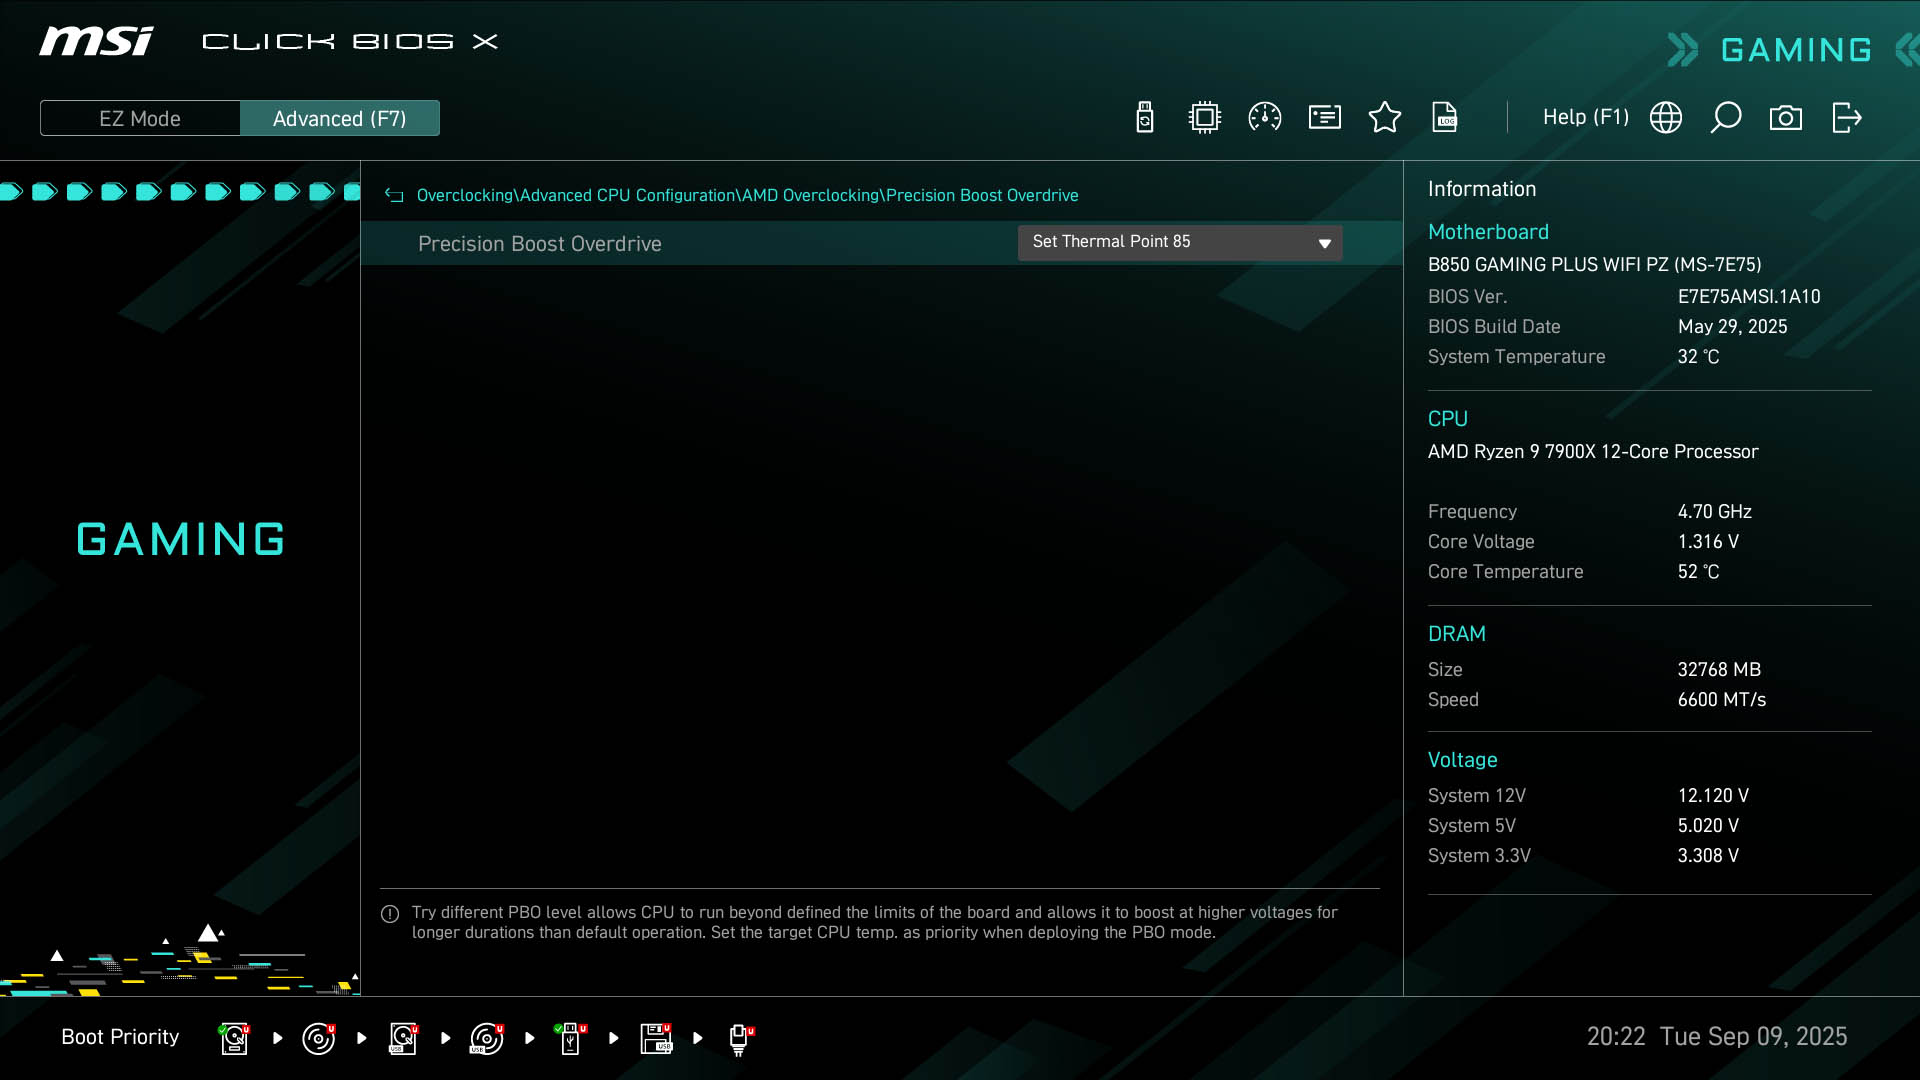Screen dimensions: 1920x1080
Task: Open the speedometer performance icon
Action: pyautogui.click(x=1265, y=118)
